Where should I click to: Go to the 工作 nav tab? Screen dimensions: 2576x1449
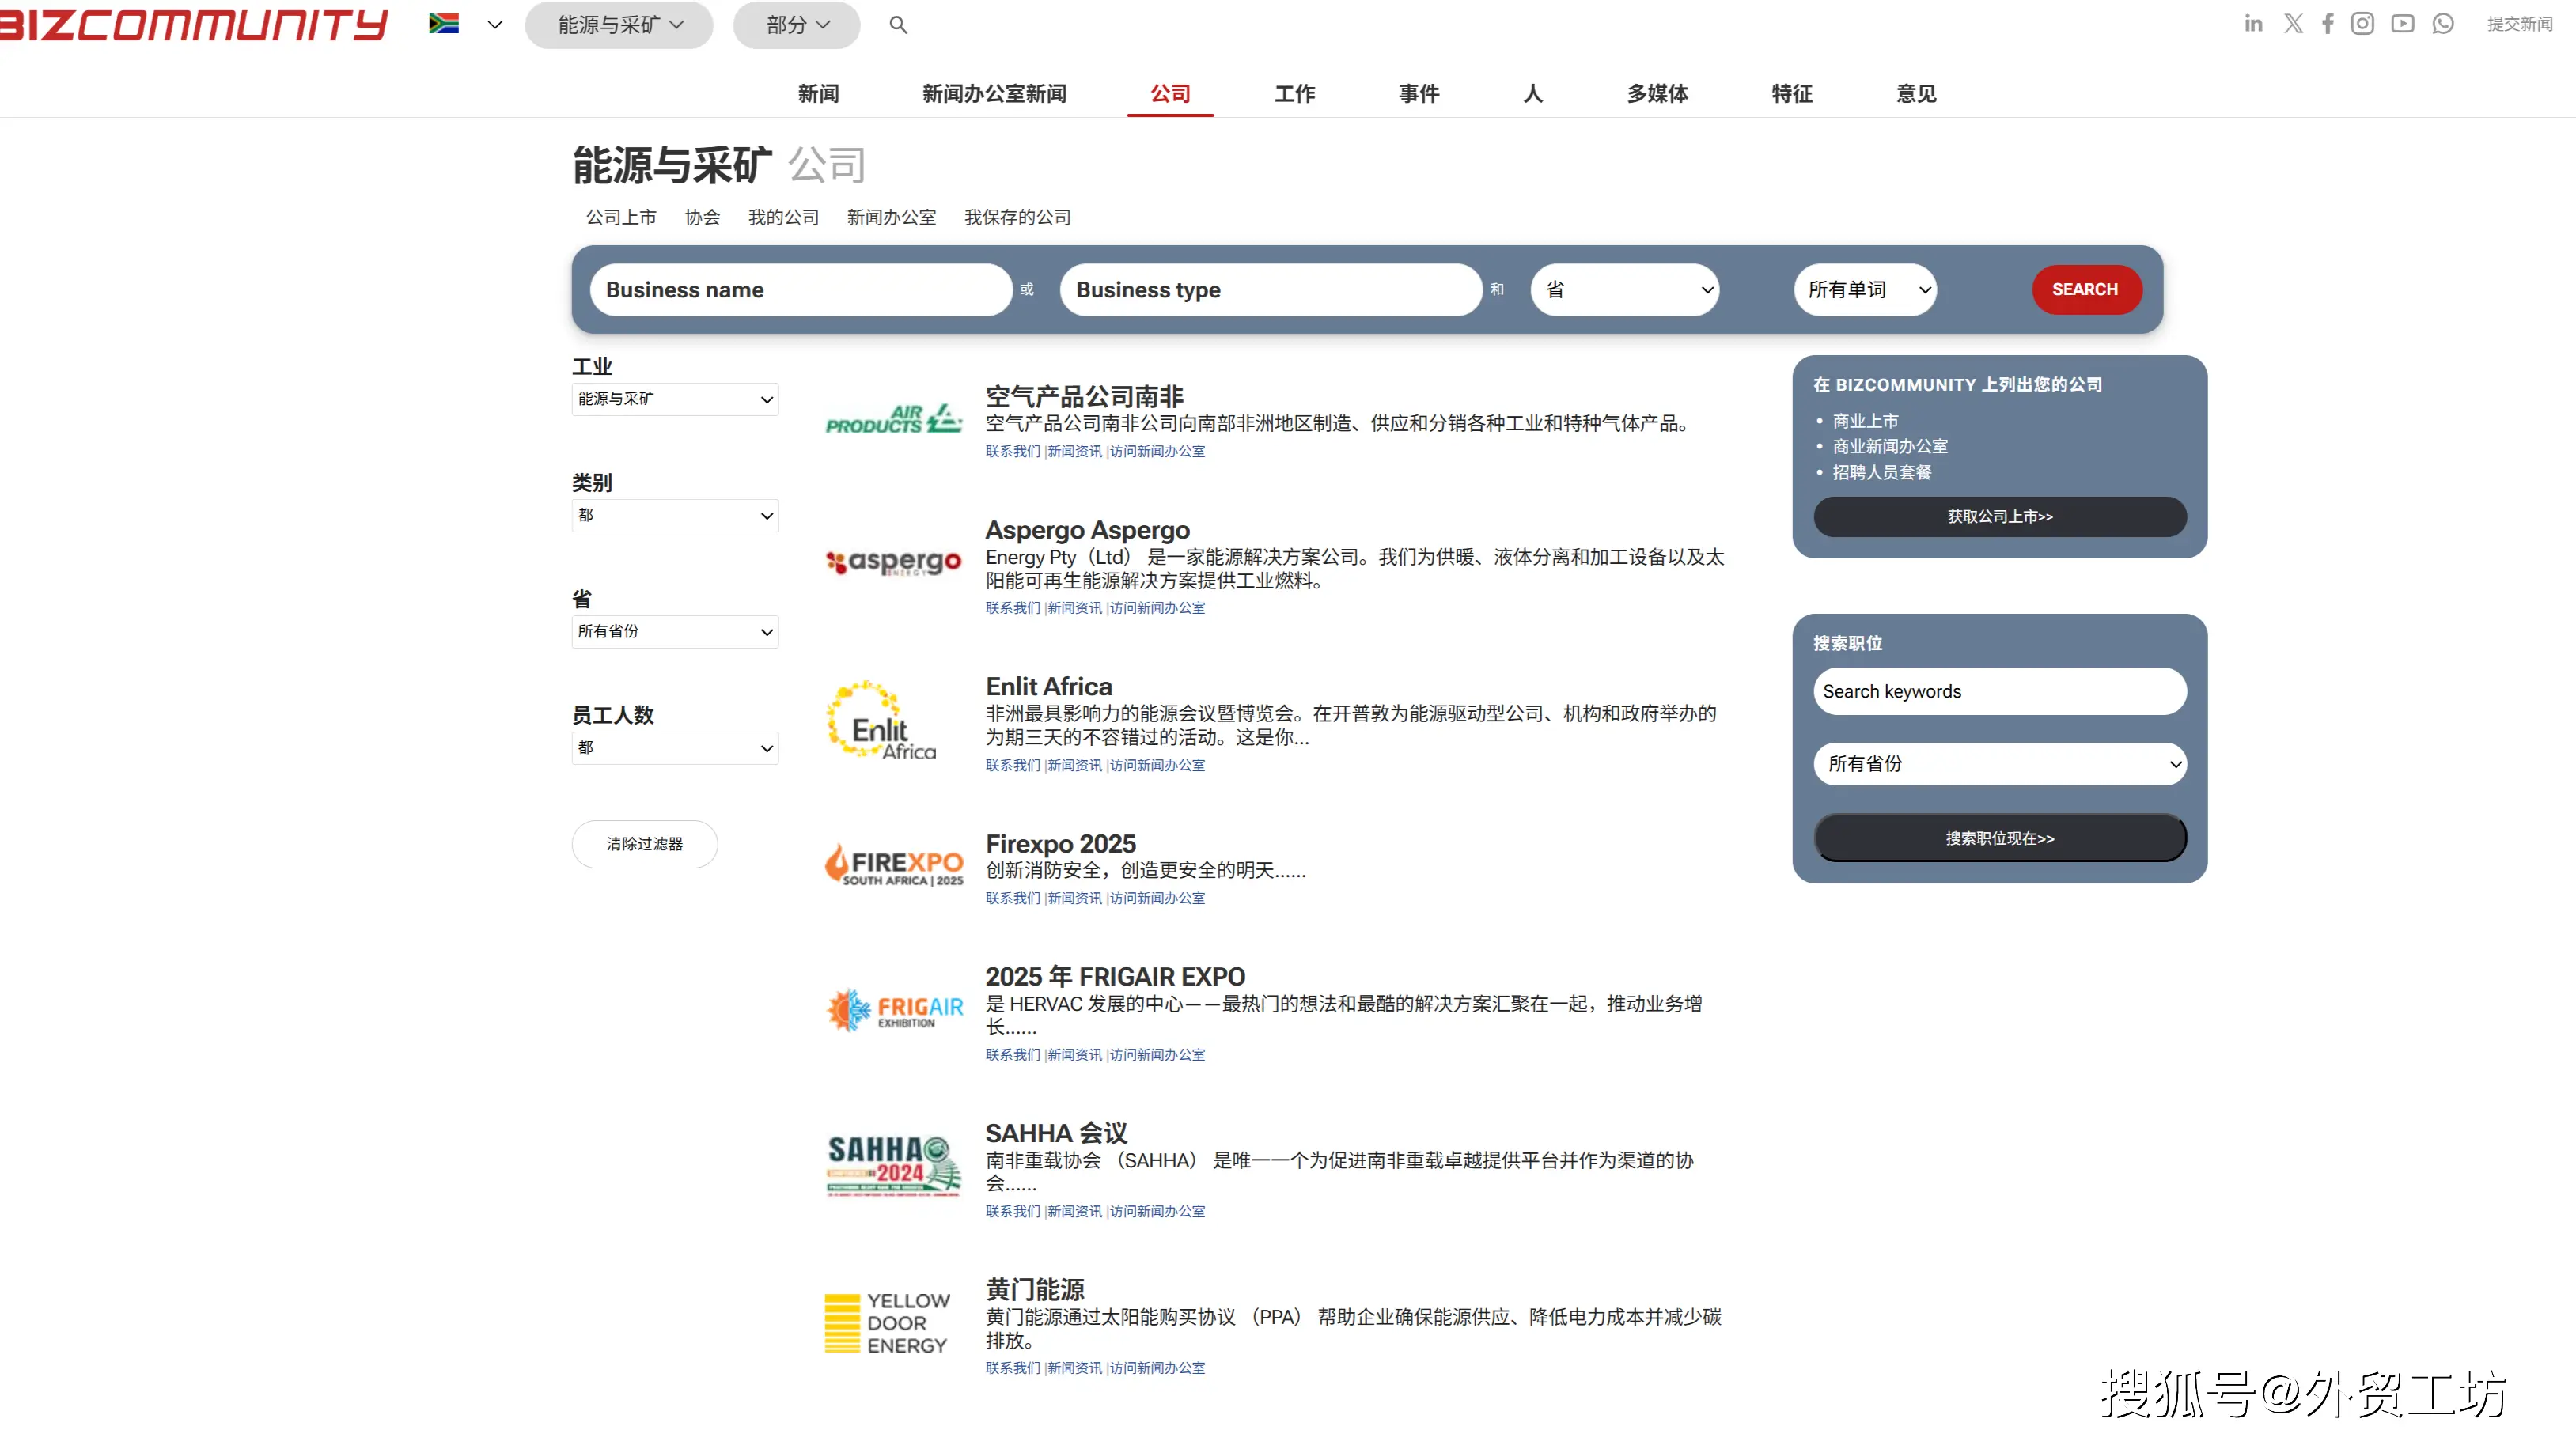click(x=1294, y=94)
